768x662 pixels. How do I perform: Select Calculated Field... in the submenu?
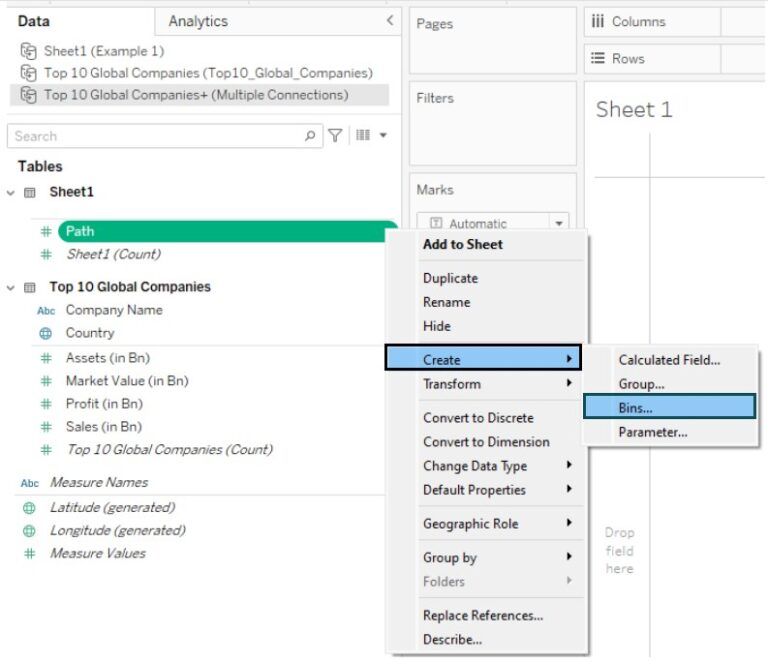coord(670,360)
